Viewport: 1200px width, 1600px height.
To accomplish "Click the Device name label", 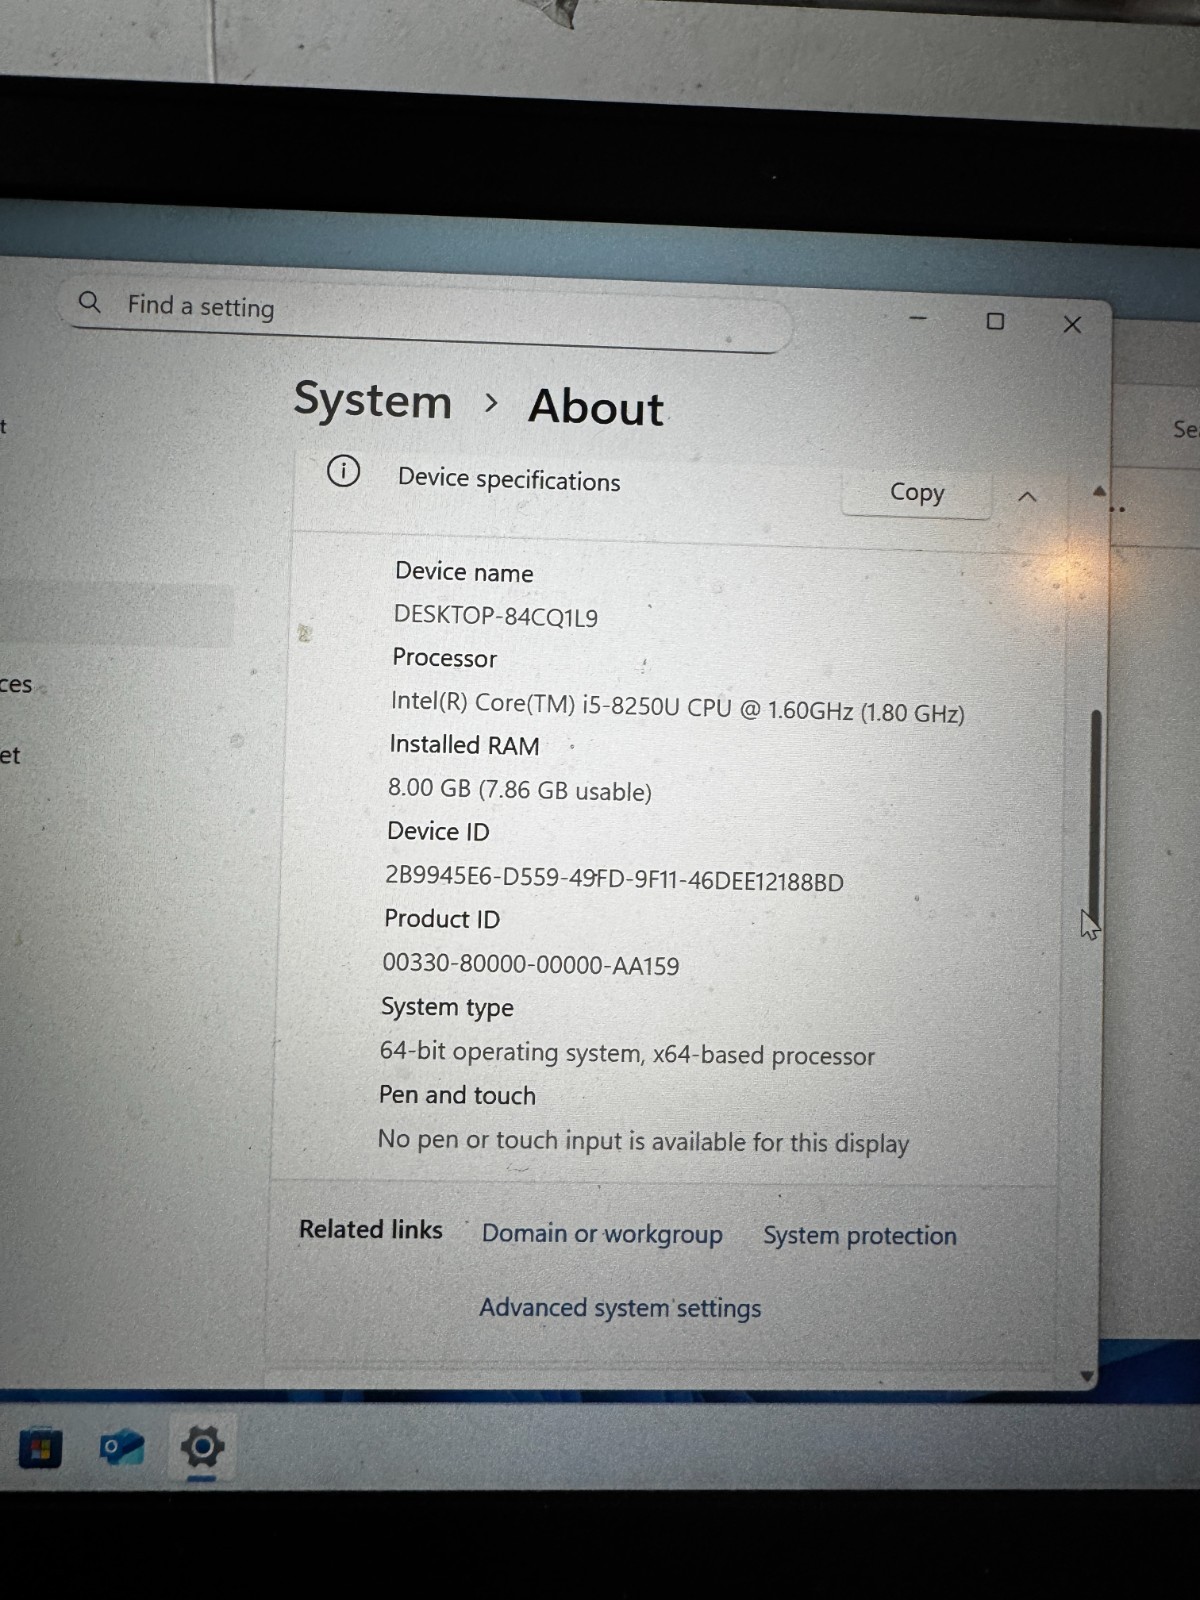I will pyautogui.click(x=464, y=572).
